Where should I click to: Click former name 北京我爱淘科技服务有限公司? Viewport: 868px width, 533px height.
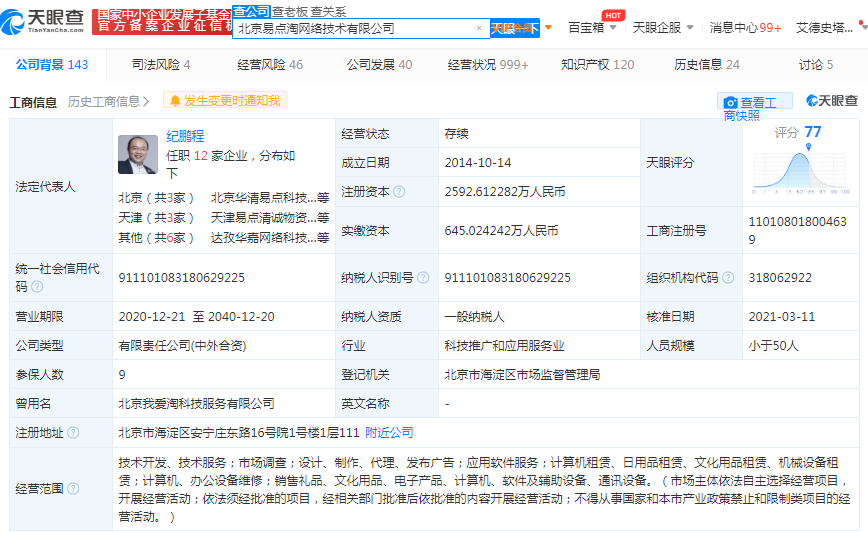(x=197, y=403)
